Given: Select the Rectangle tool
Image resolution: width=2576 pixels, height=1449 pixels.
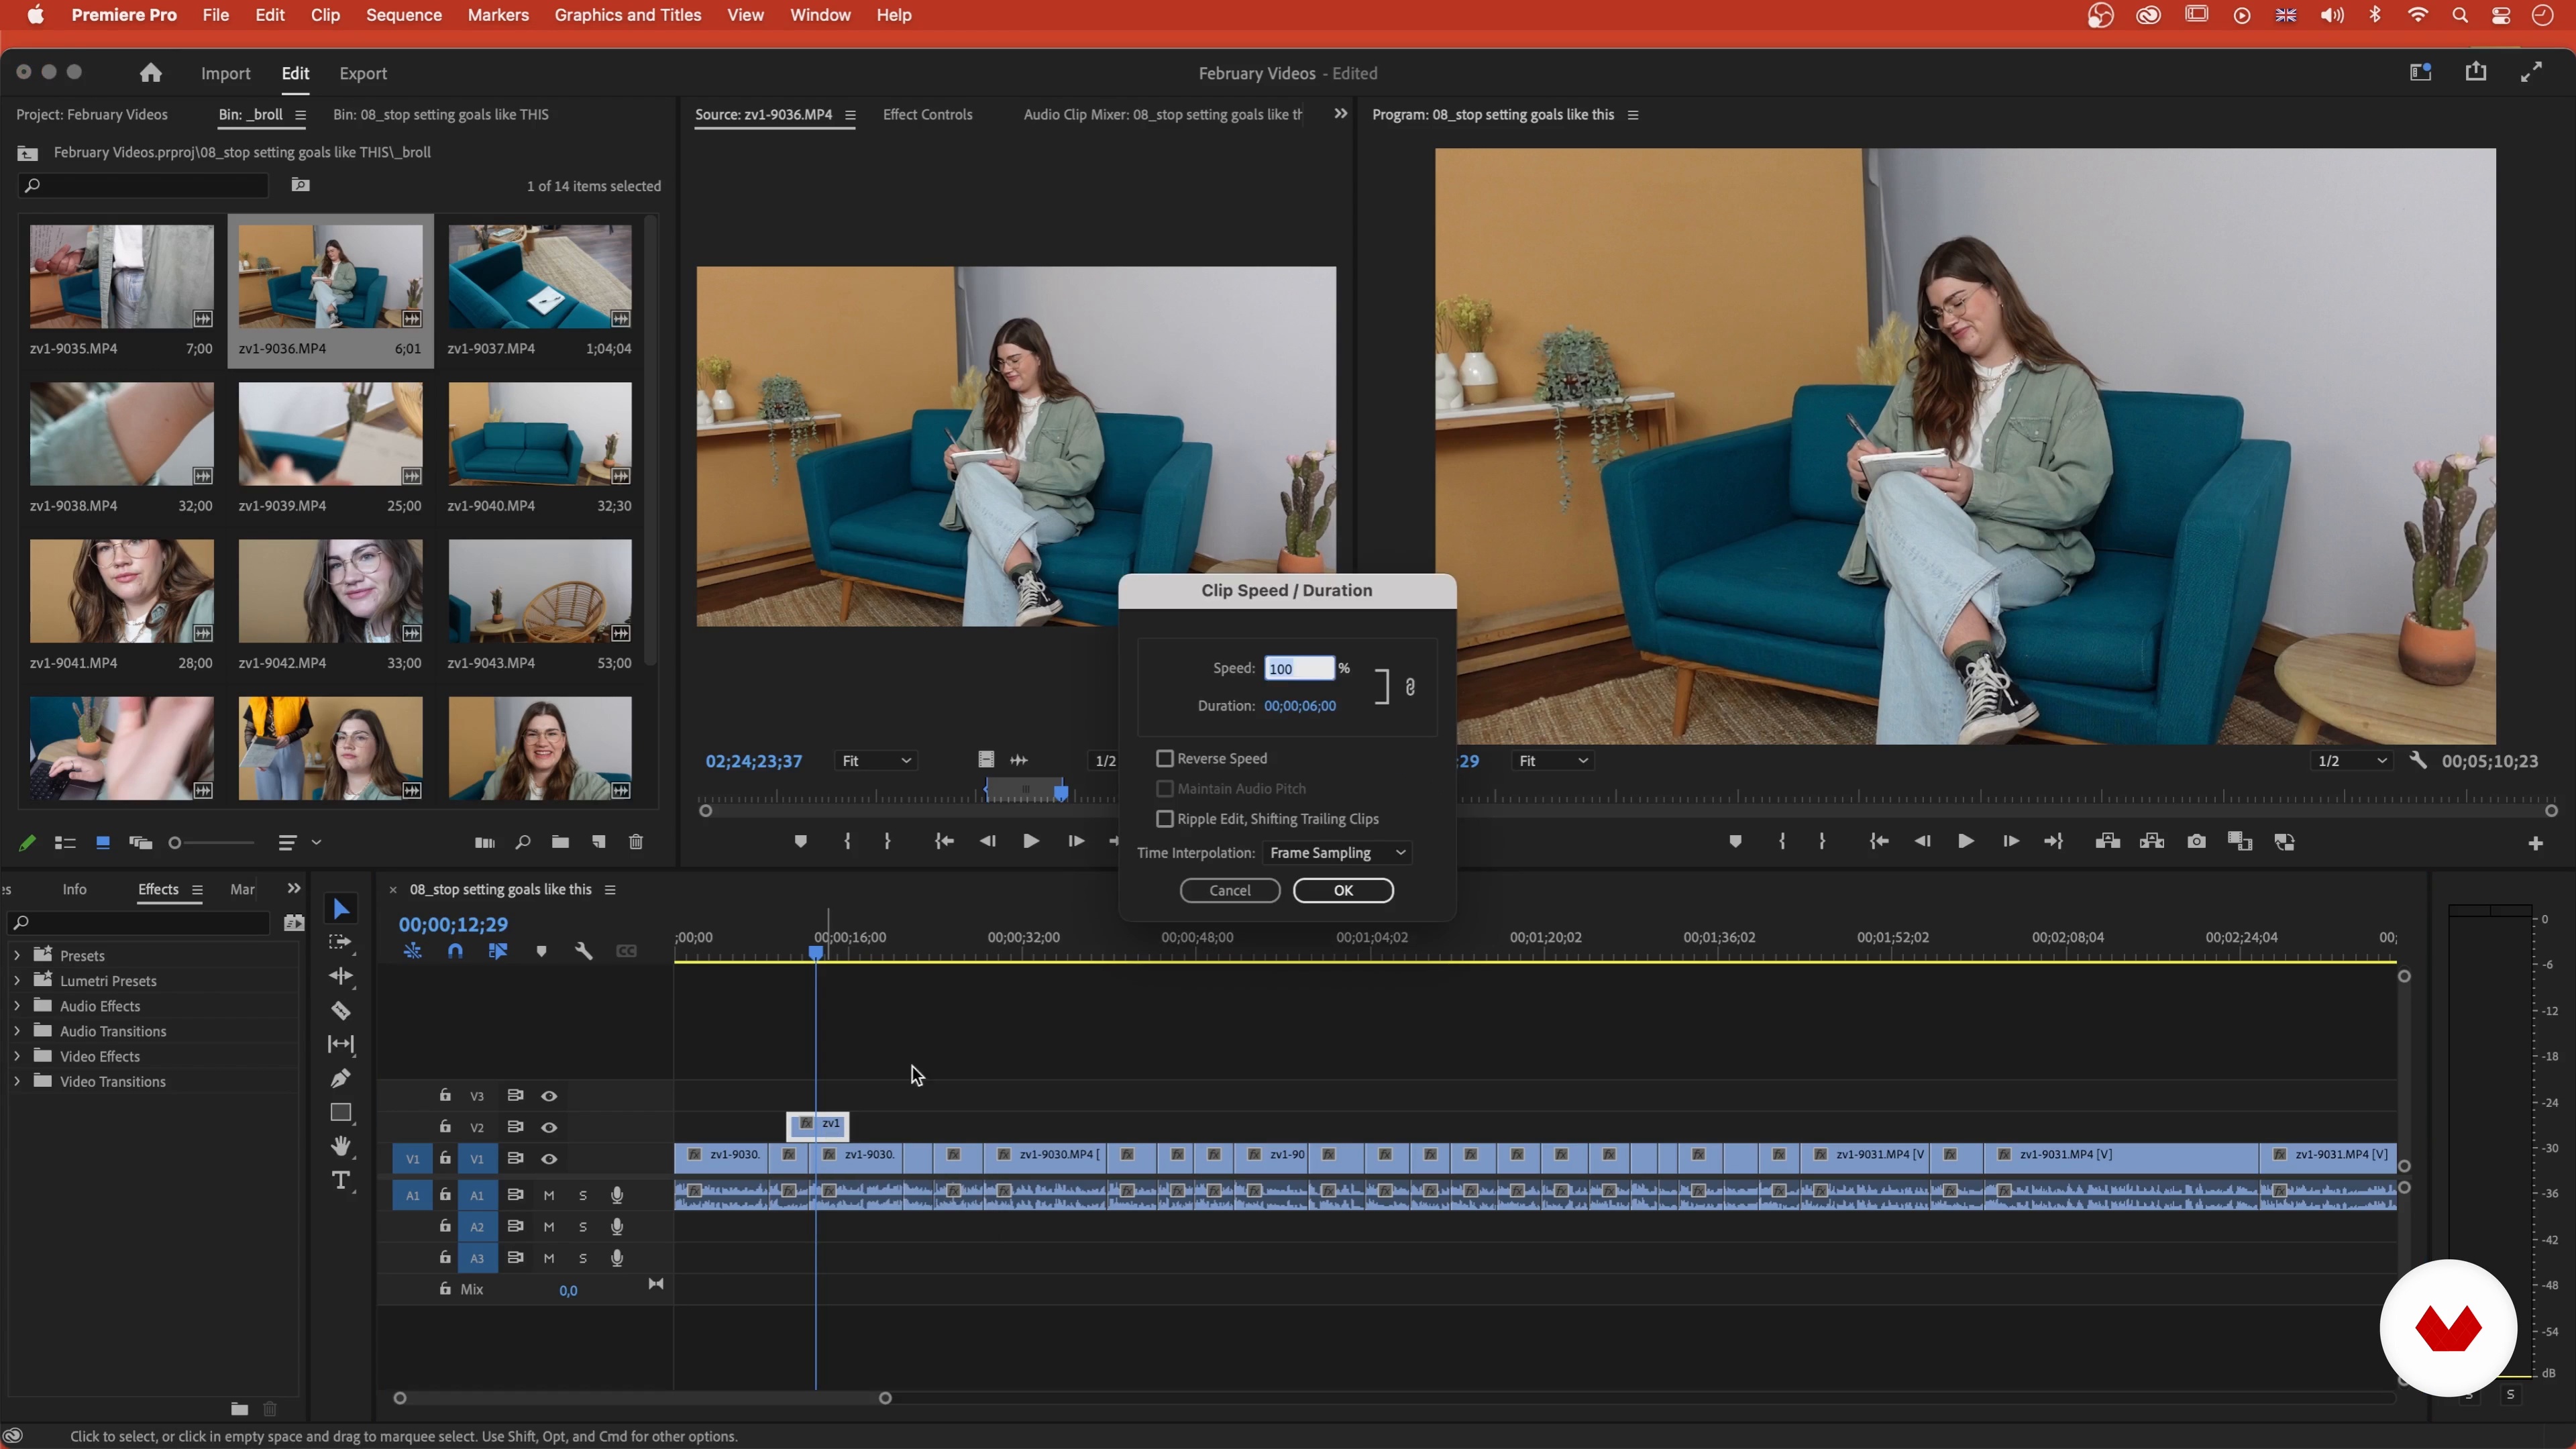Looking at the screenshot, I should pos(341,1112).
